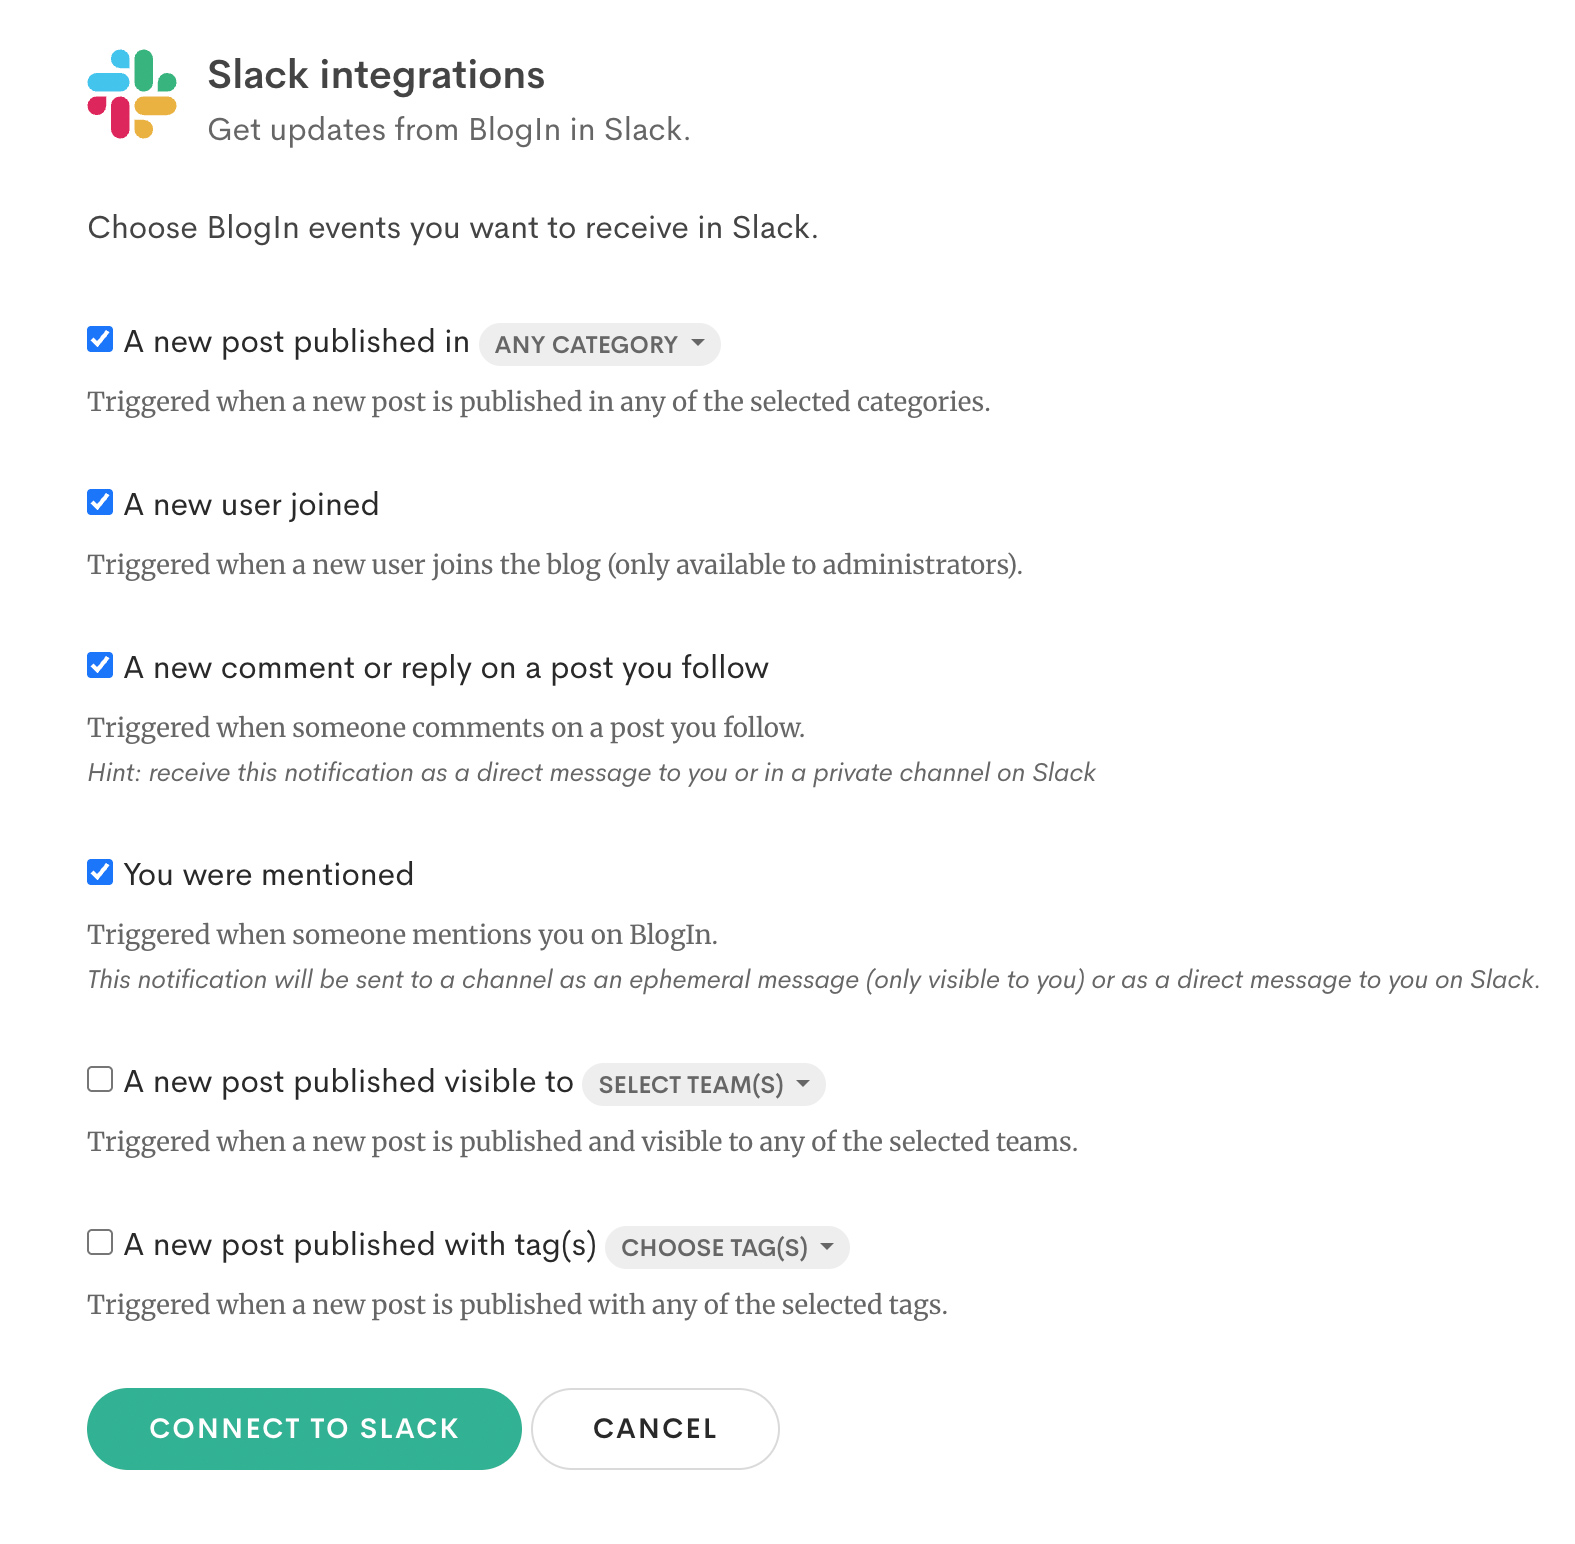Cancel the Slack integration setup

pyautogui.click(x=655, y=1428)
